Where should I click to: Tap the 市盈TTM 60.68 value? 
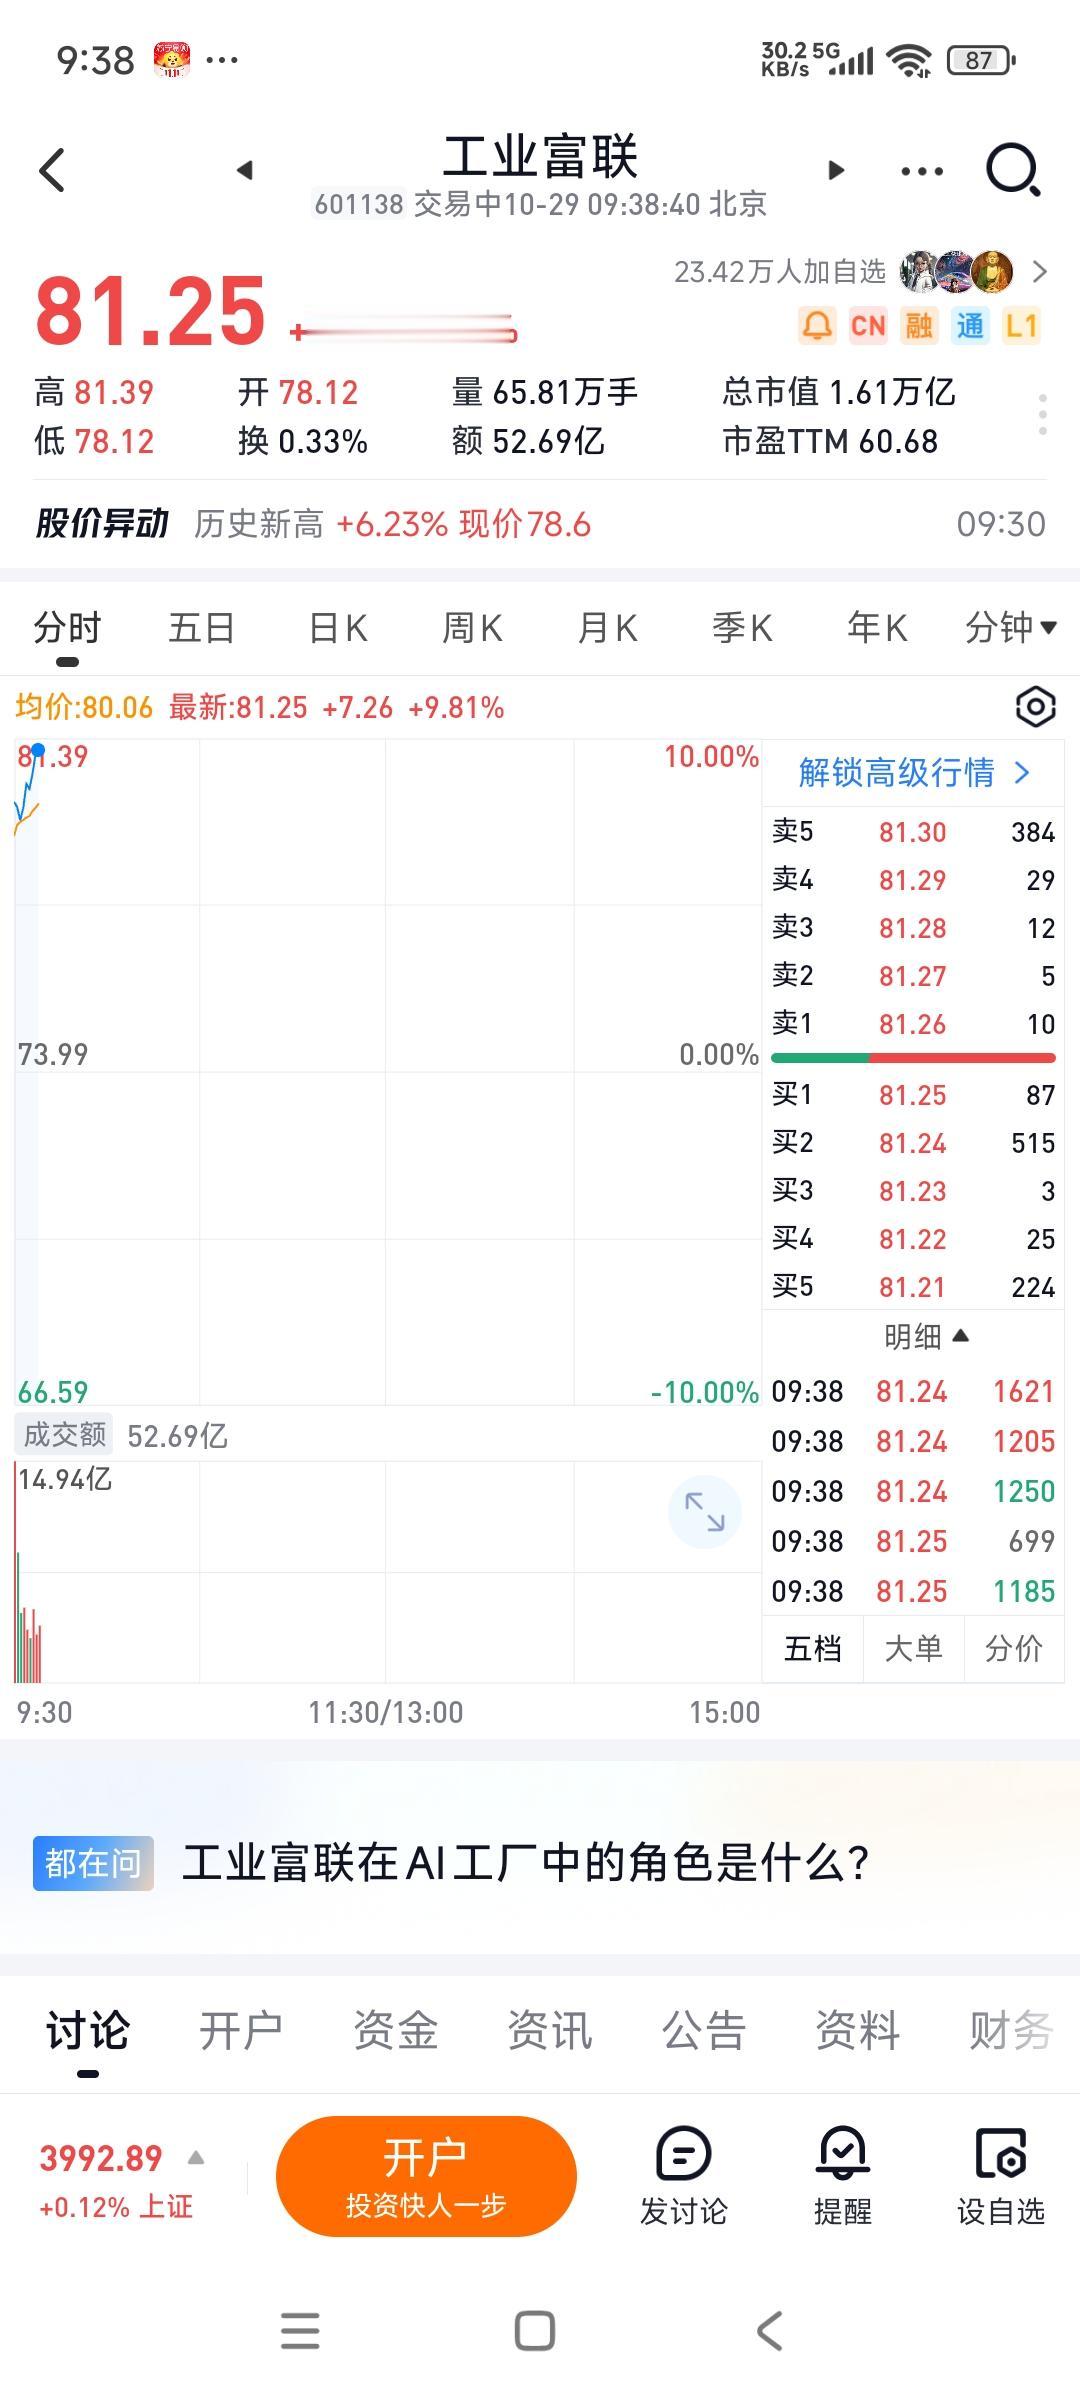tap(830, 441)
